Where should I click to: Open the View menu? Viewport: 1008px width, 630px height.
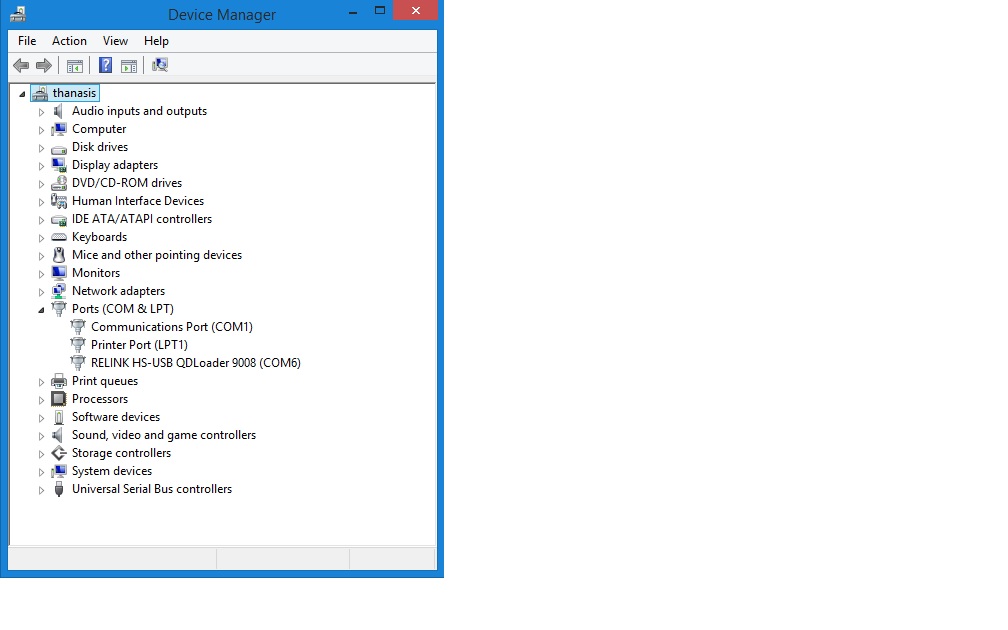coord(115,41)
